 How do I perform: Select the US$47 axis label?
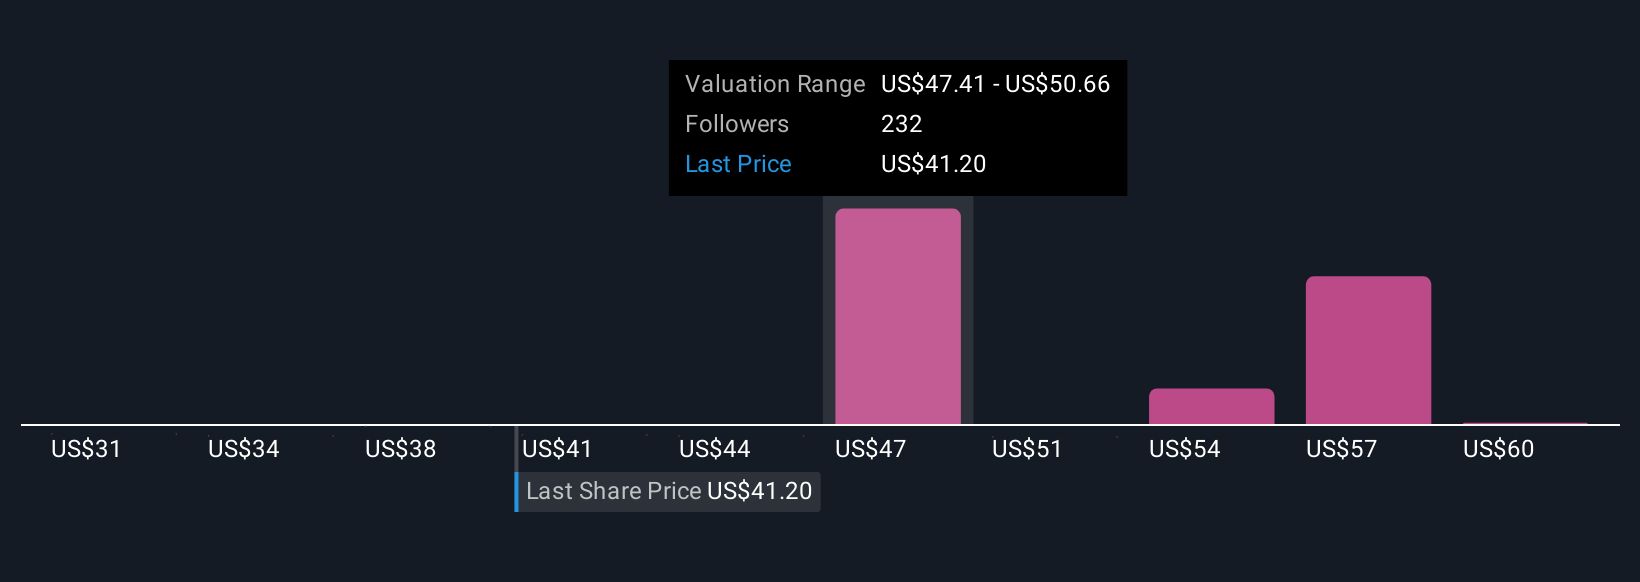click(x=870, y=449)
